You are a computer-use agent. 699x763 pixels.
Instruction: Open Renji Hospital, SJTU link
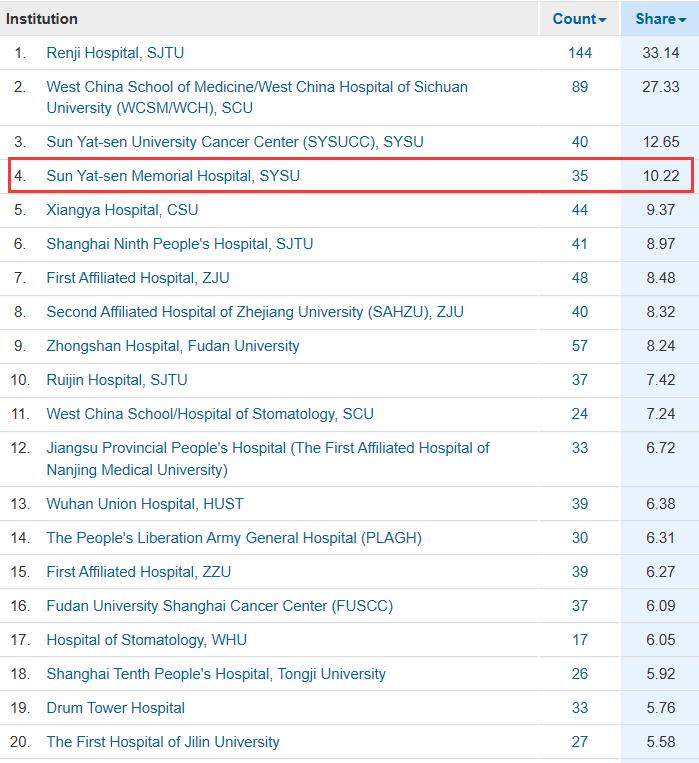(x=115, y=53)
